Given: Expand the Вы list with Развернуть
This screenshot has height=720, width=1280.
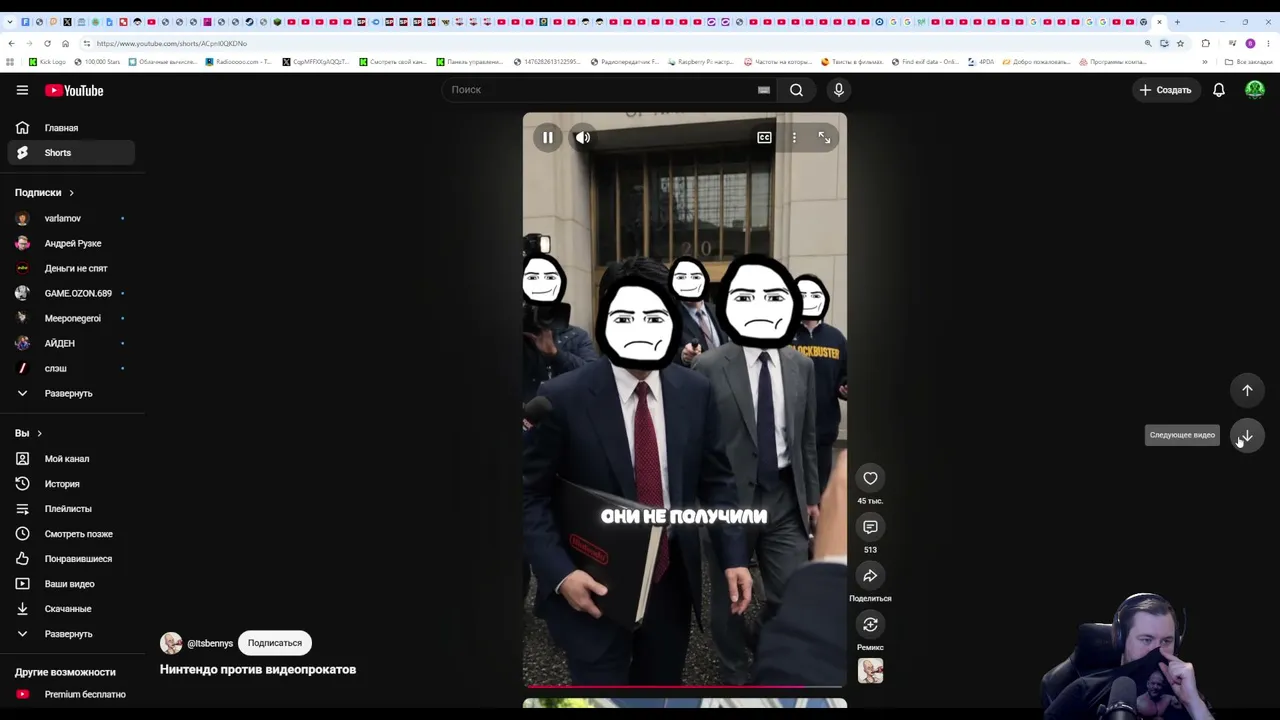Looking at the screenshot, I should (x=70, y=634).
